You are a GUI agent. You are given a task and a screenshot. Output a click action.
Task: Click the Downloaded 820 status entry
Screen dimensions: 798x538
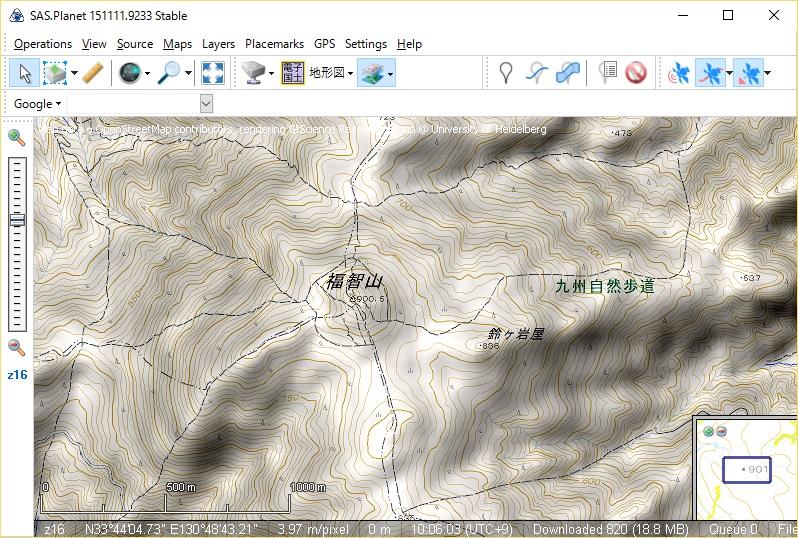coord(610,529)
